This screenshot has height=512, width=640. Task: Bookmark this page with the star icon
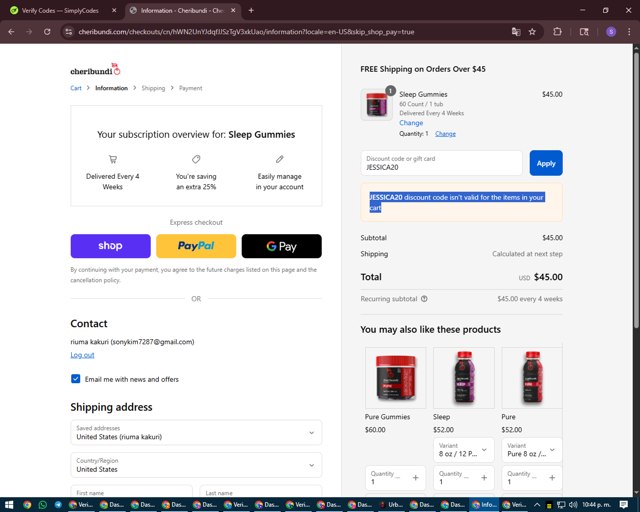(532, 31)
